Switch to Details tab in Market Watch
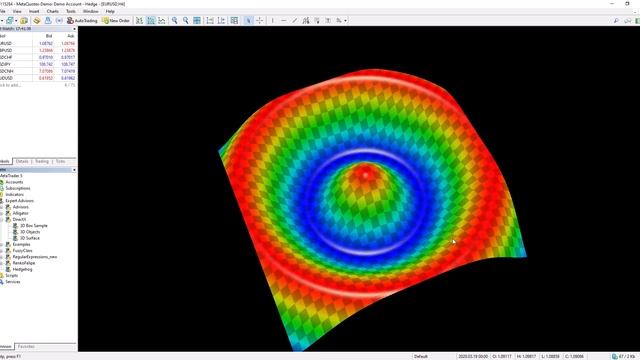Viewport: 640px width, 360px height. pos(22,162)
